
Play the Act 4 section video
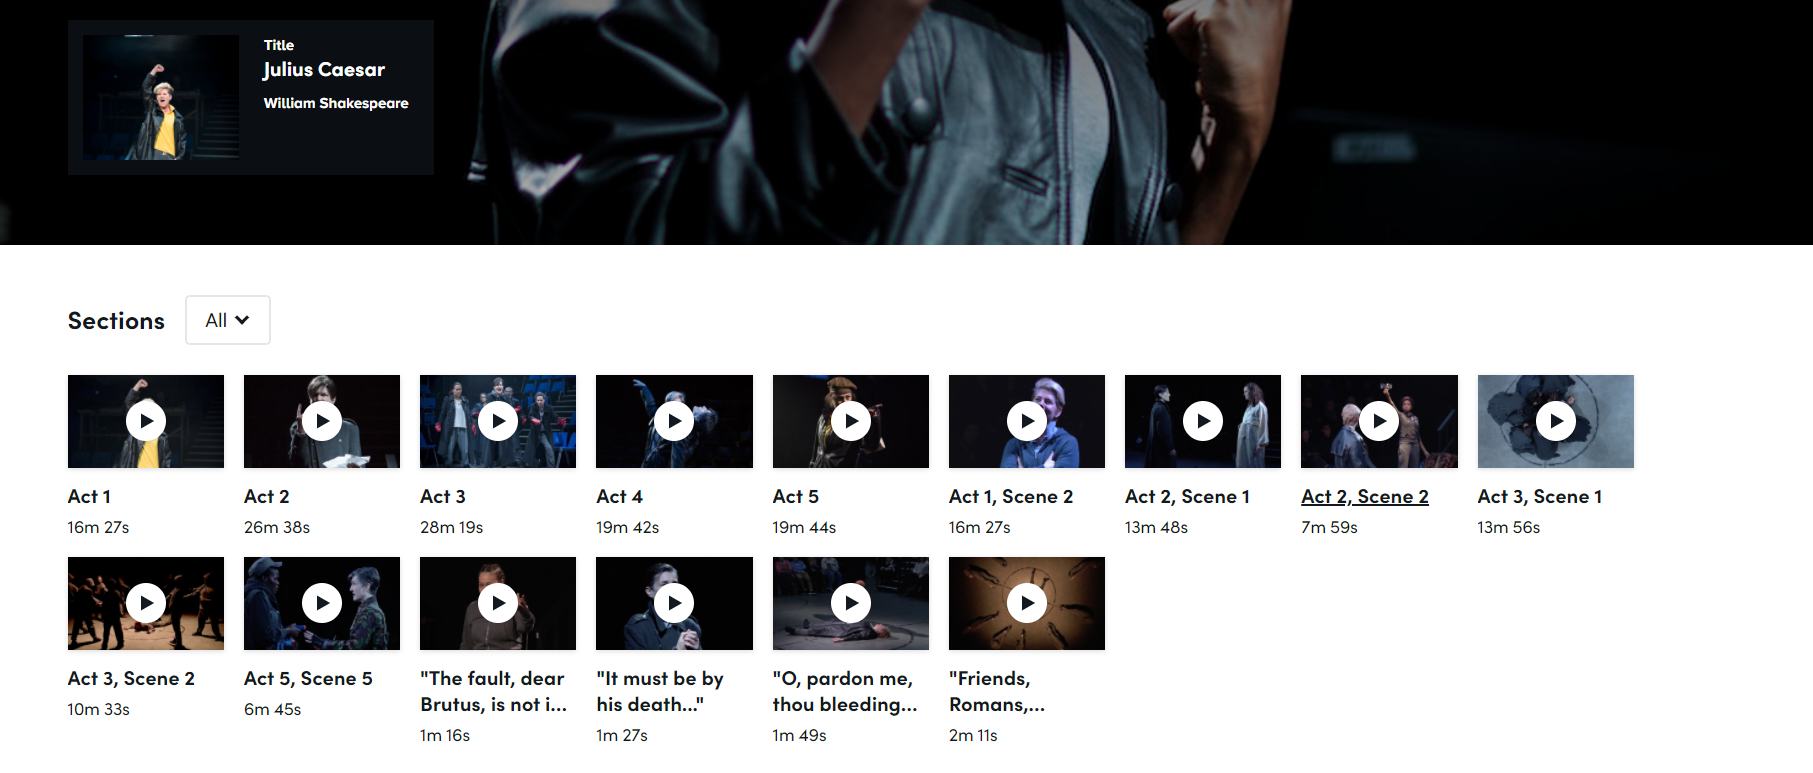(x=674, y=421)
